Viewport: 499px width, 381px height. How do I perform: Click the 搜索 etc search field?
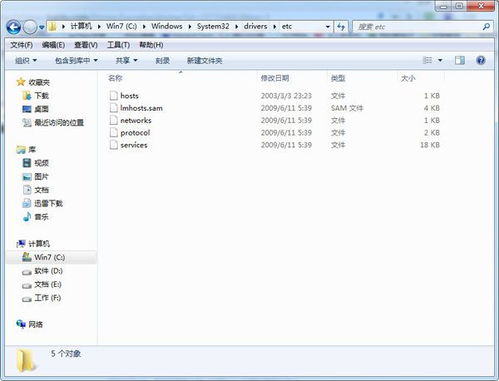point(417,27)
